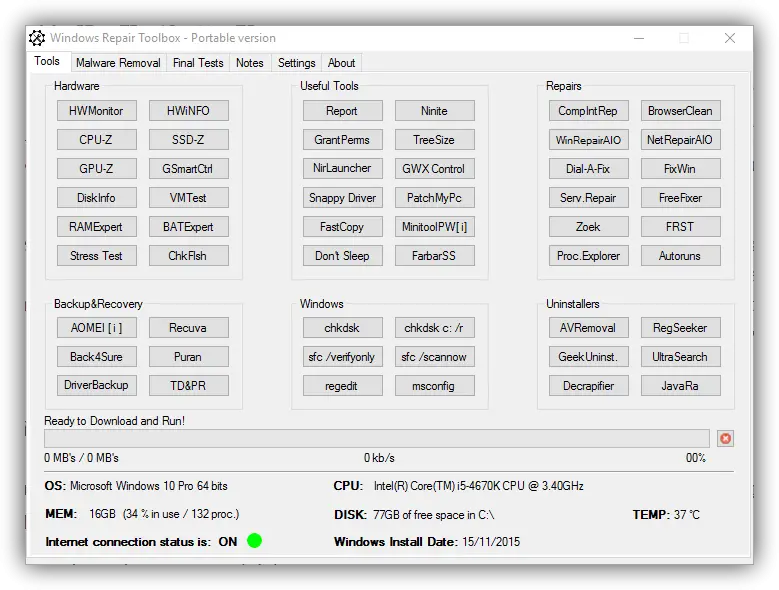Run ChkFlsh
The image size is (779, 590).
[x=189, y=256]
